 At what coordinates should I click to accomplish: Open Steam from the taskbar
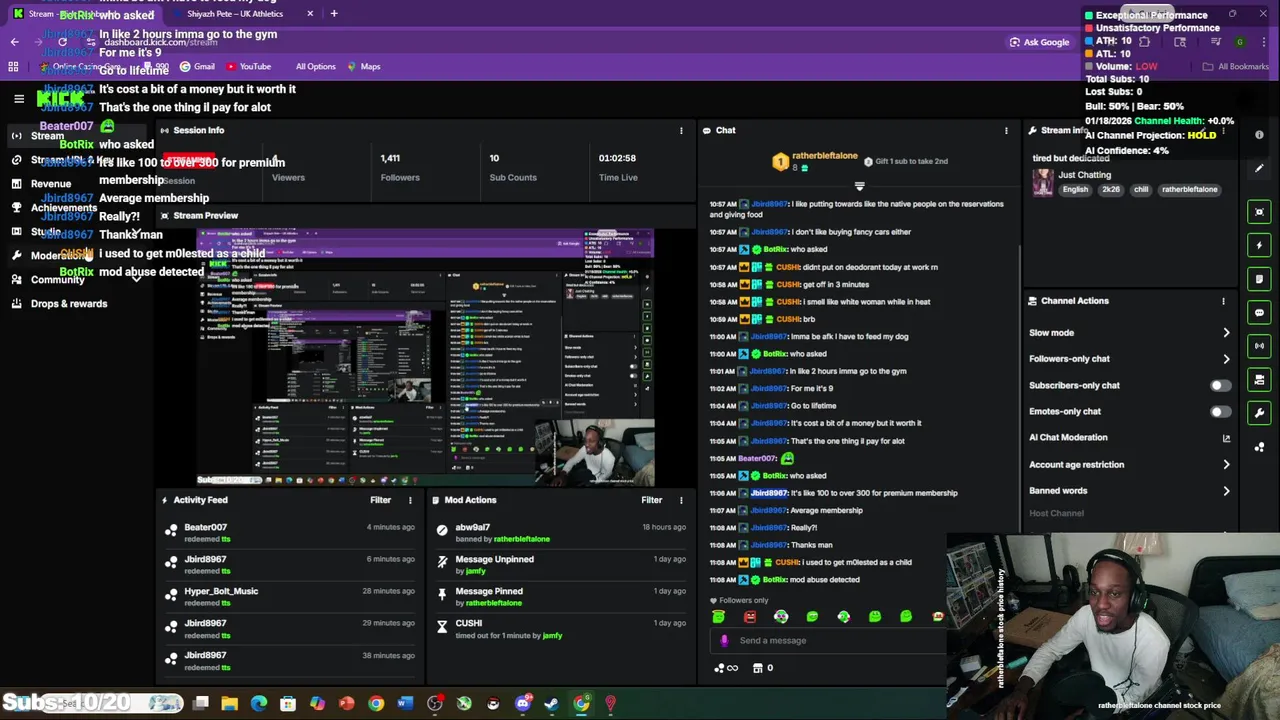[551, 704]
